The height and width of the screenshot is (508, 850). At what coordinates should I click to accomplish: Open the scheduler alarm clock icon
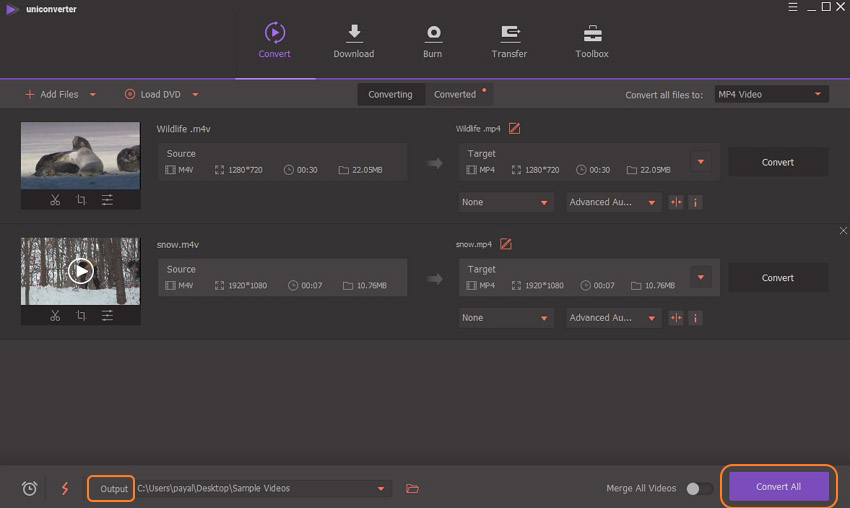pos(30,488)
